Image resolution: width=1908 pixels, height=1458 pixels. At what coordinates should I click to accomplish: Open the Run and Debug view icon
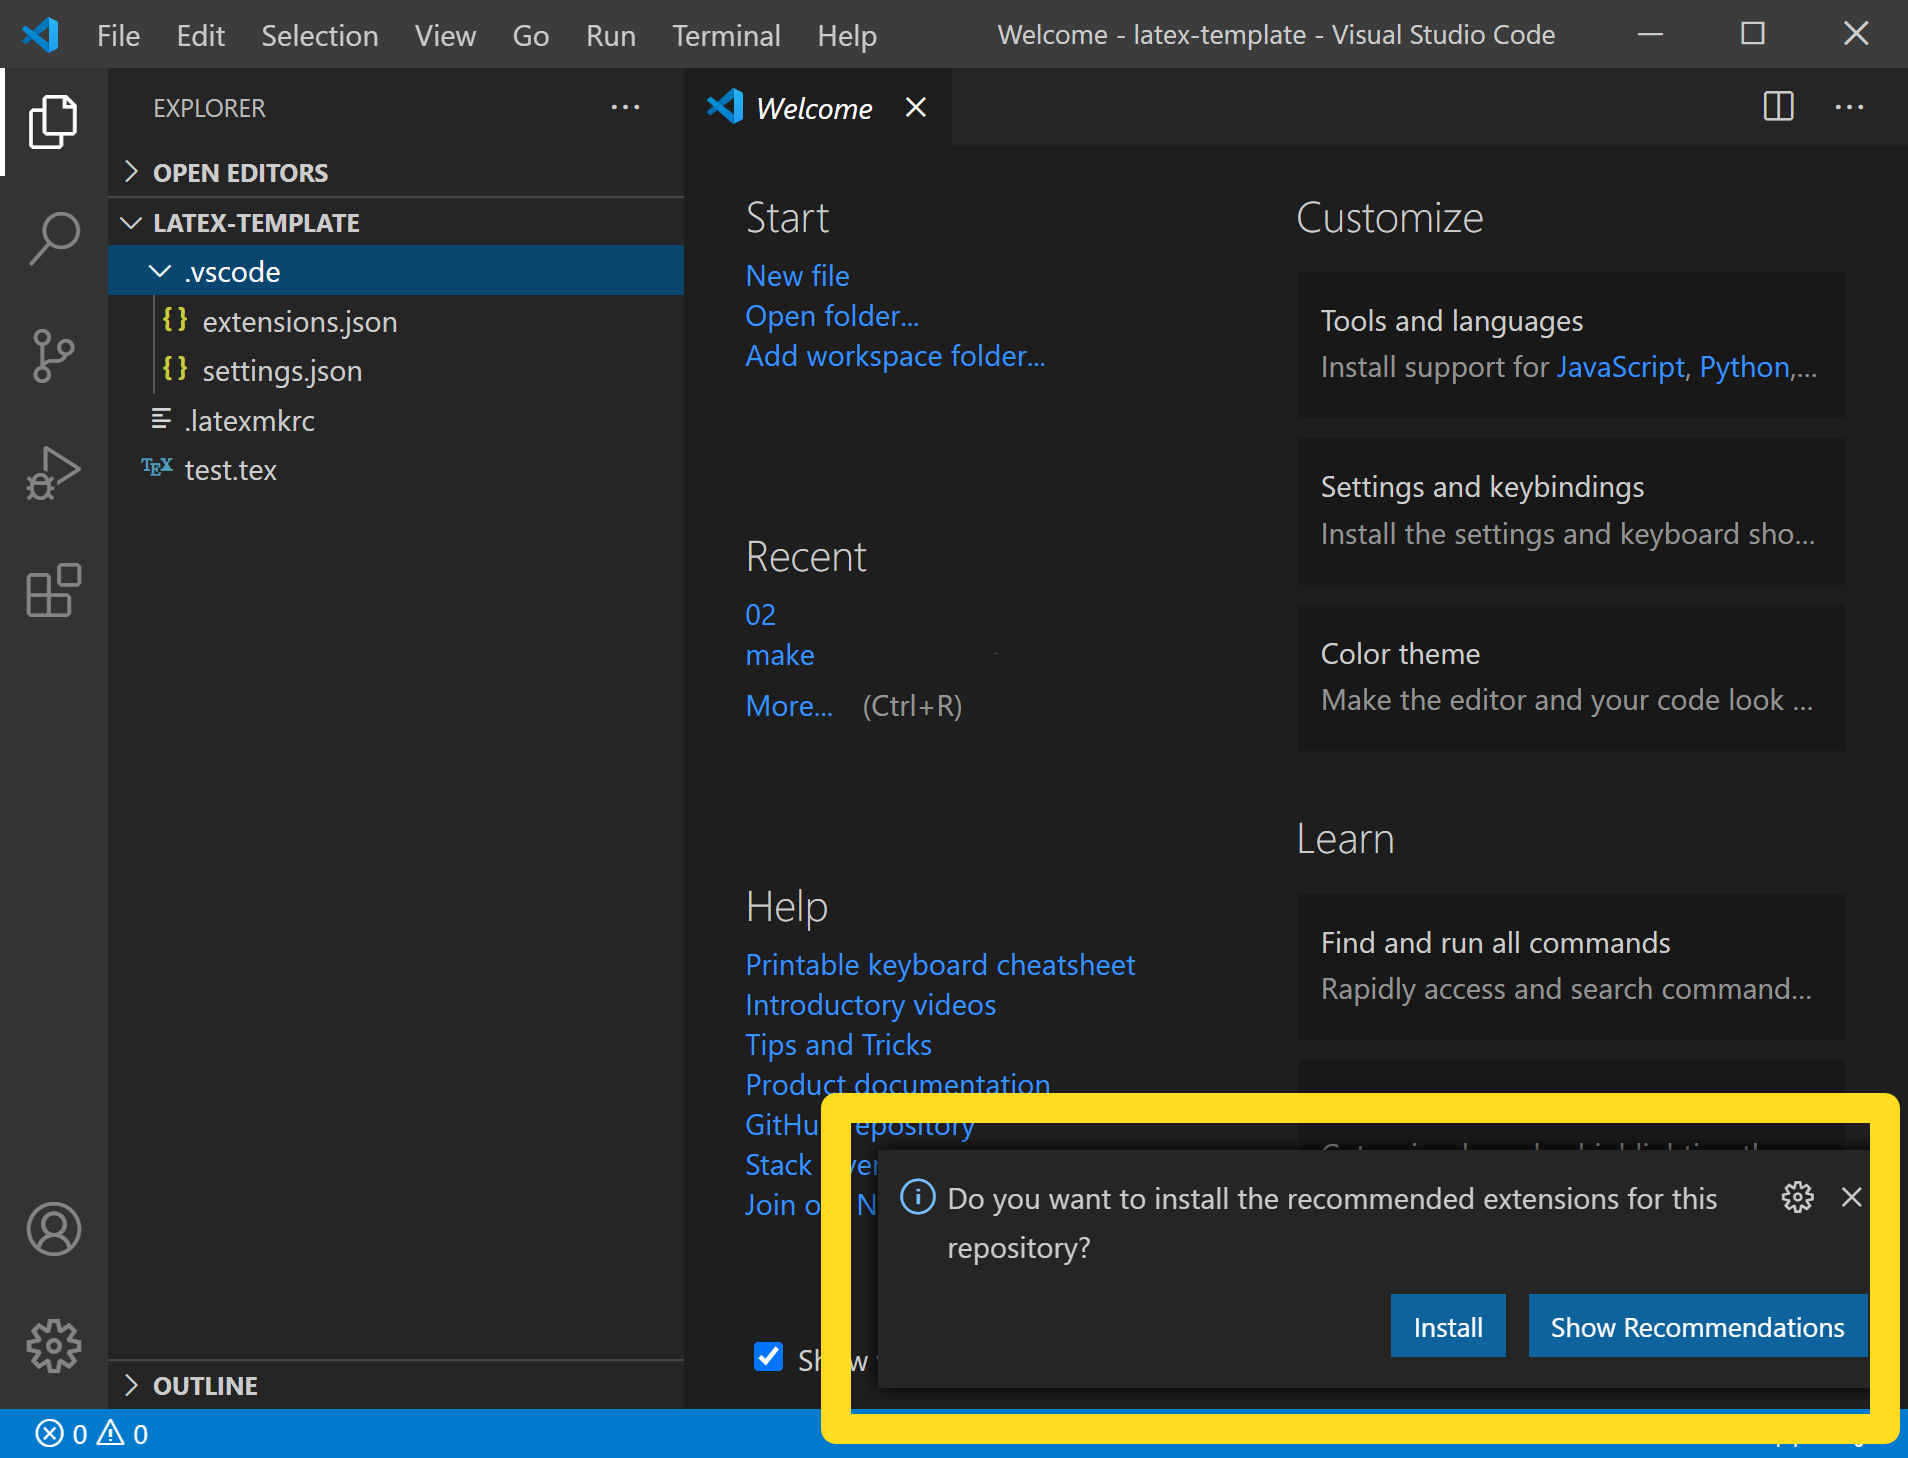pyautogui.click(x=53, y=472)
